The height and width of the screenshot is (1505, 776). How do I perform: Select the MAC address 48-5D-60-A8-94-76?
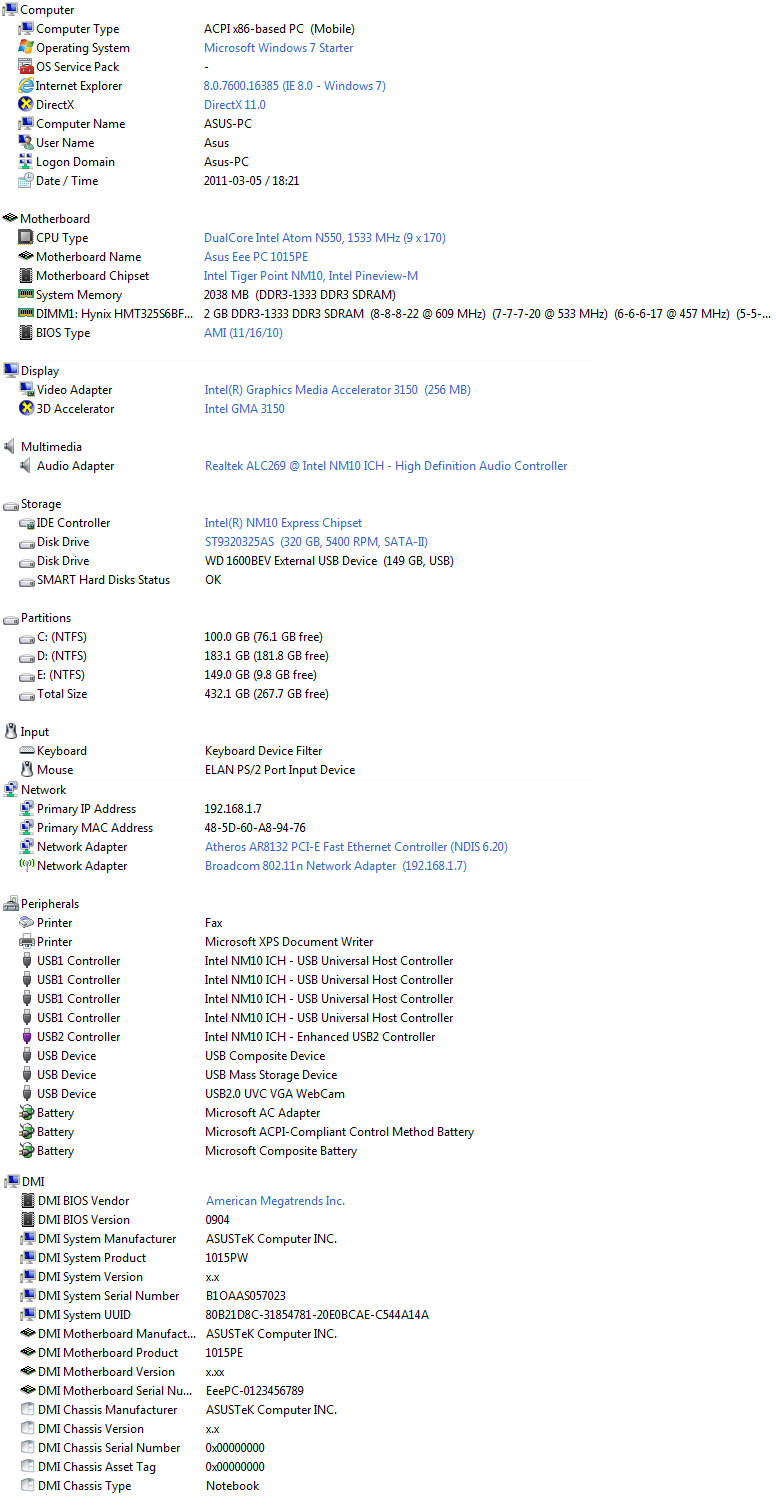point(255,827)
